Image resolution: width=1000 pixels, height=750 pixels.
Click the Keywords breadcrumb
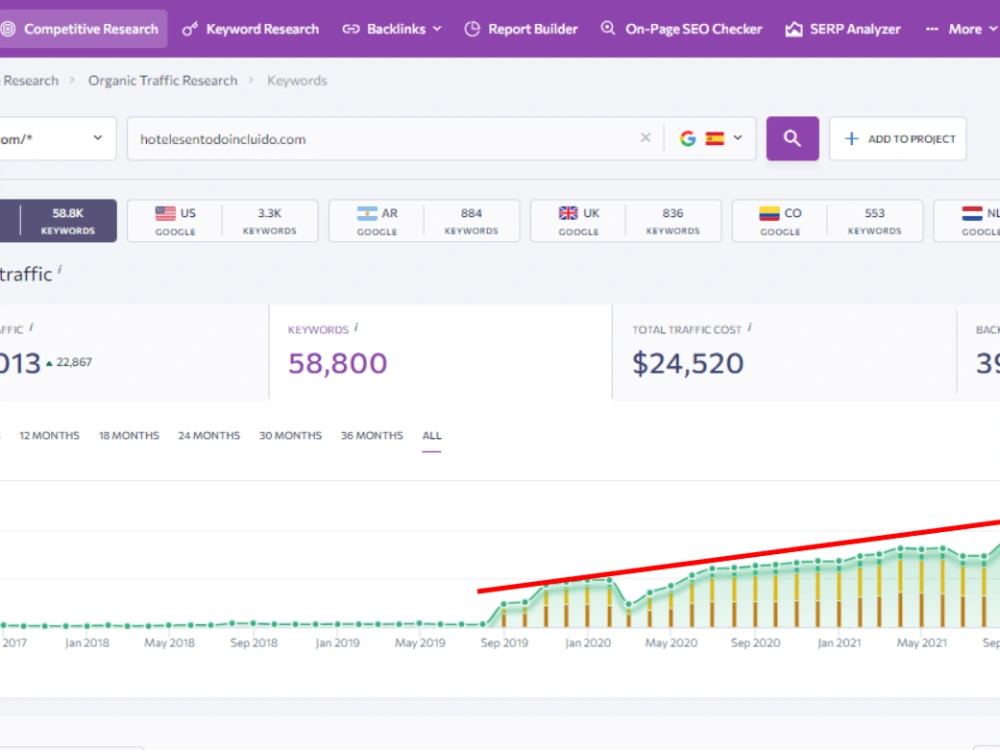[x=297, y=80]
